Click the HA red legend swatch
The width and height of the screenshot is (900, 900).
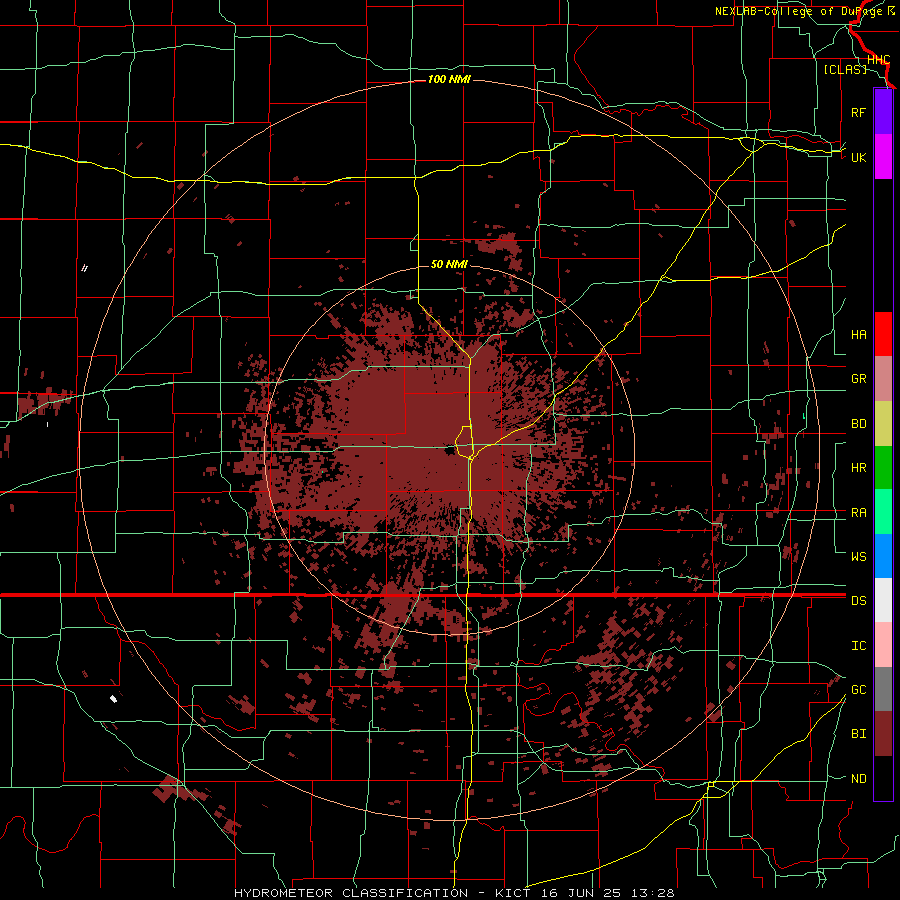coord(883,334)
